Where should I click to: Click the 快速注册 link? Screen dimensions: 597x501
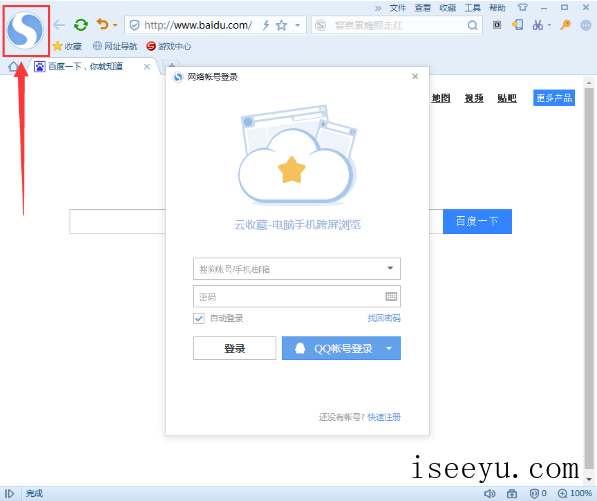(x=384, y=417)
